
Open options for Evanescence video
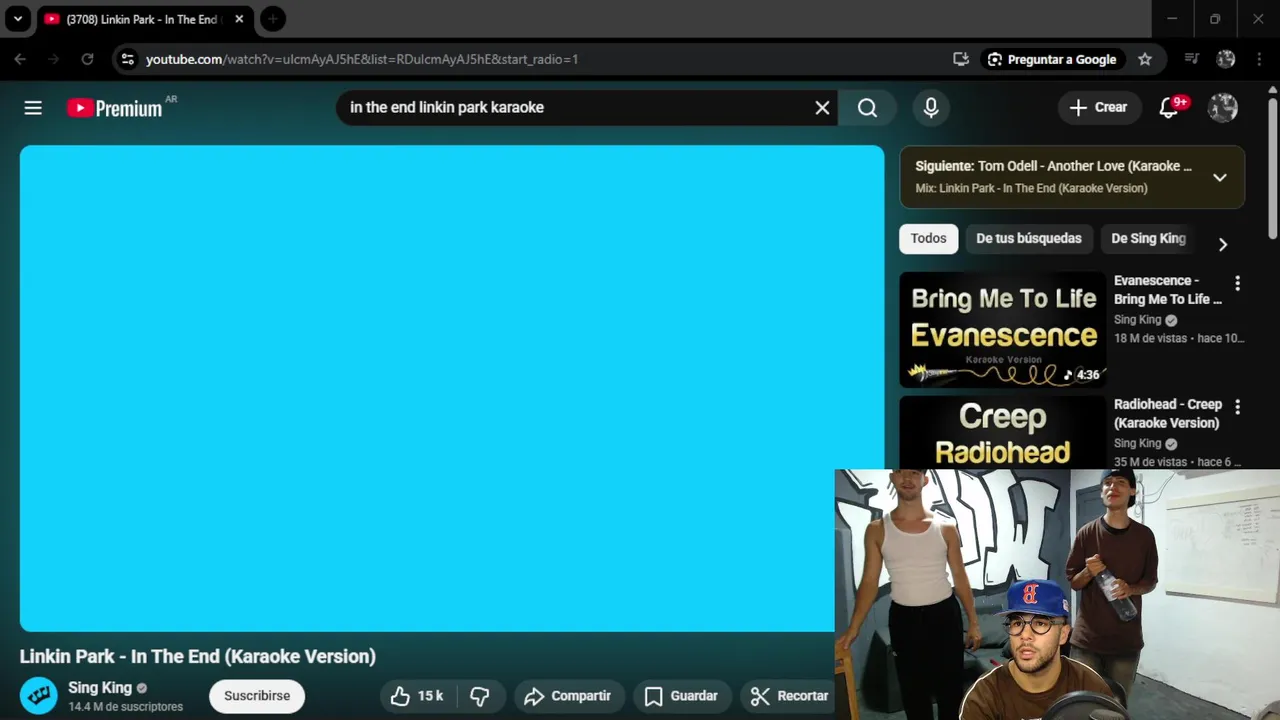pyautogui.click(x=1237, y=284)
